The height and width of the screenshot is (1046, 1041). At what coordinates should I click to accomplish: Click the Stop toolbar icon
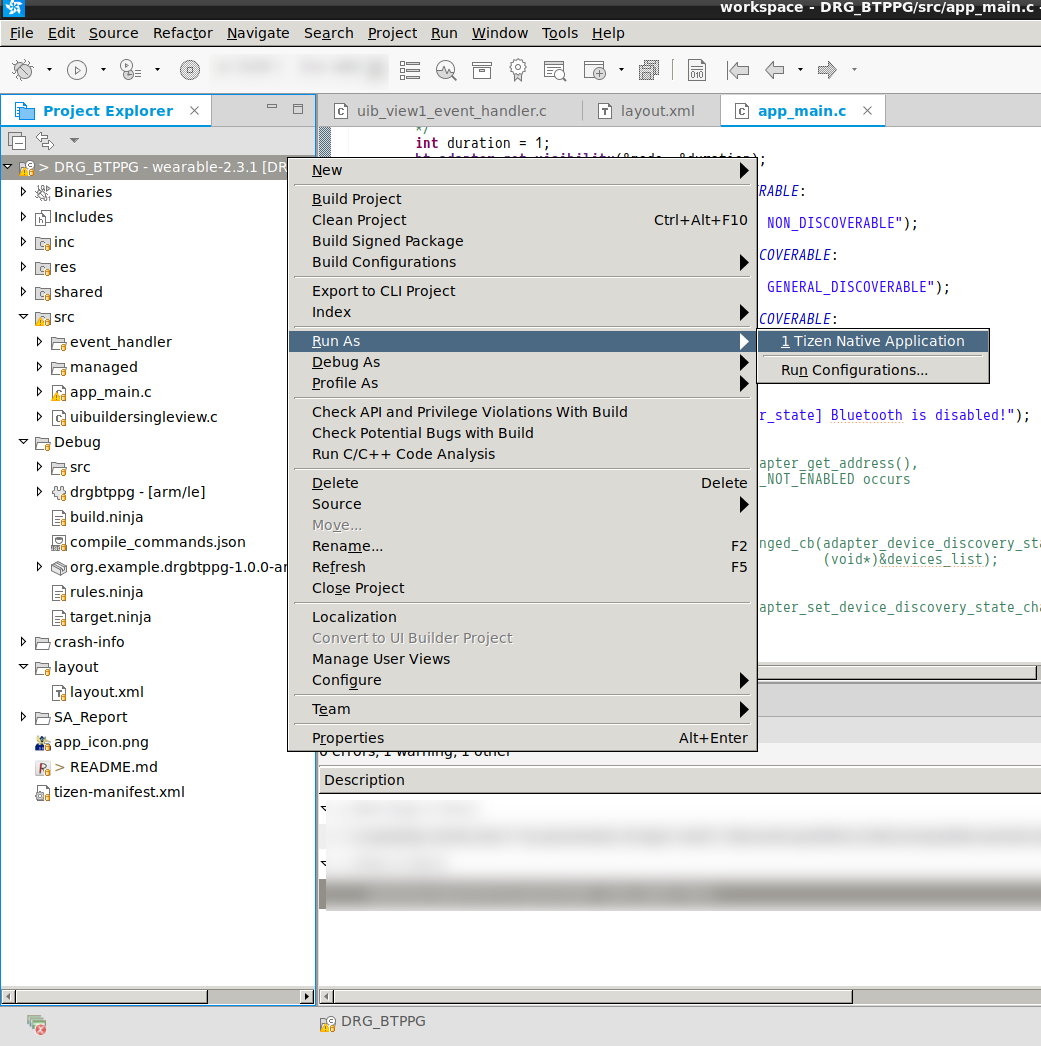[190, 69]
